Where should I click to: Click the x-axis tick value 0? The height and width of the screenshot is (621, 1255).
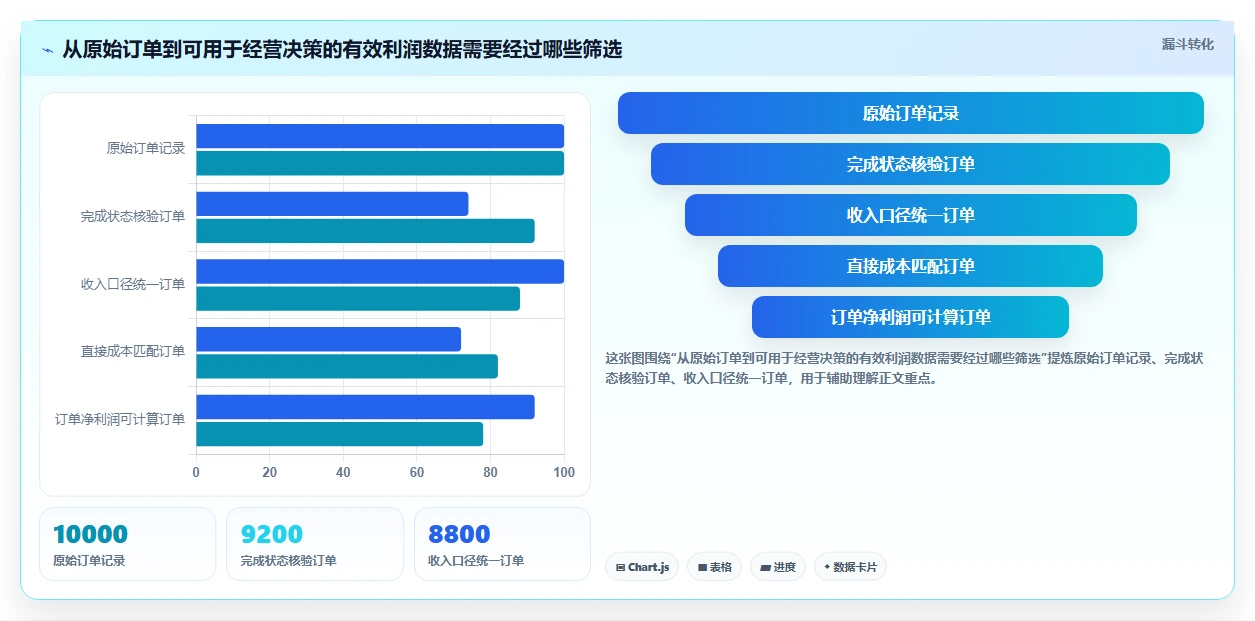[196, 472]
